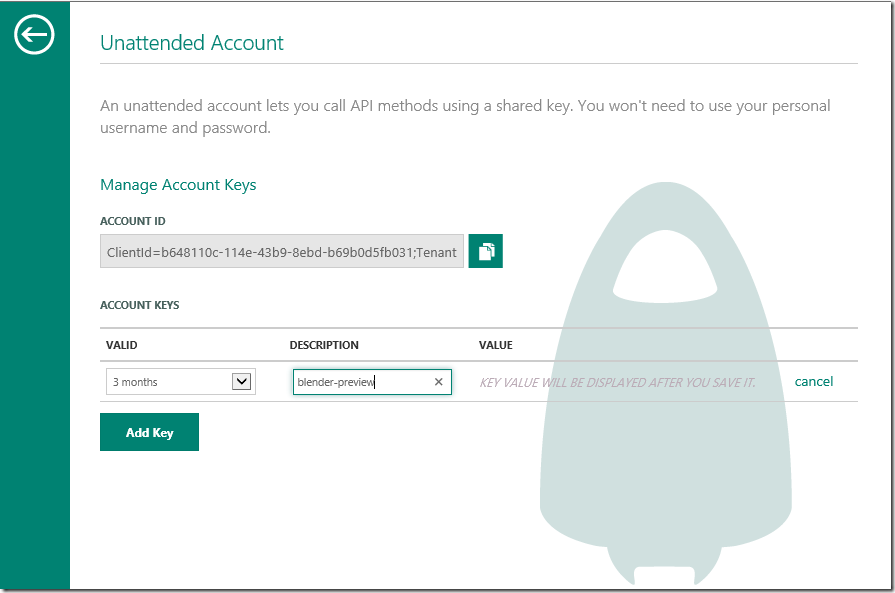
Task: Click the unattended account explanation paragraph
Action: 465,116
